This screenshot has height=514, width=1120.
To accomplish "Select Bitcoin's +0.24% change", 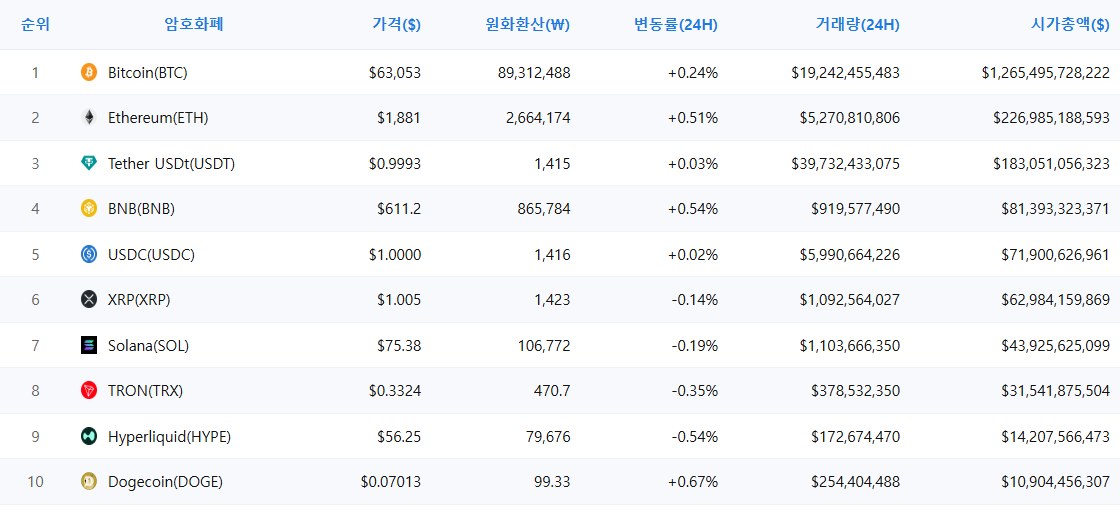I will (693, 72).
